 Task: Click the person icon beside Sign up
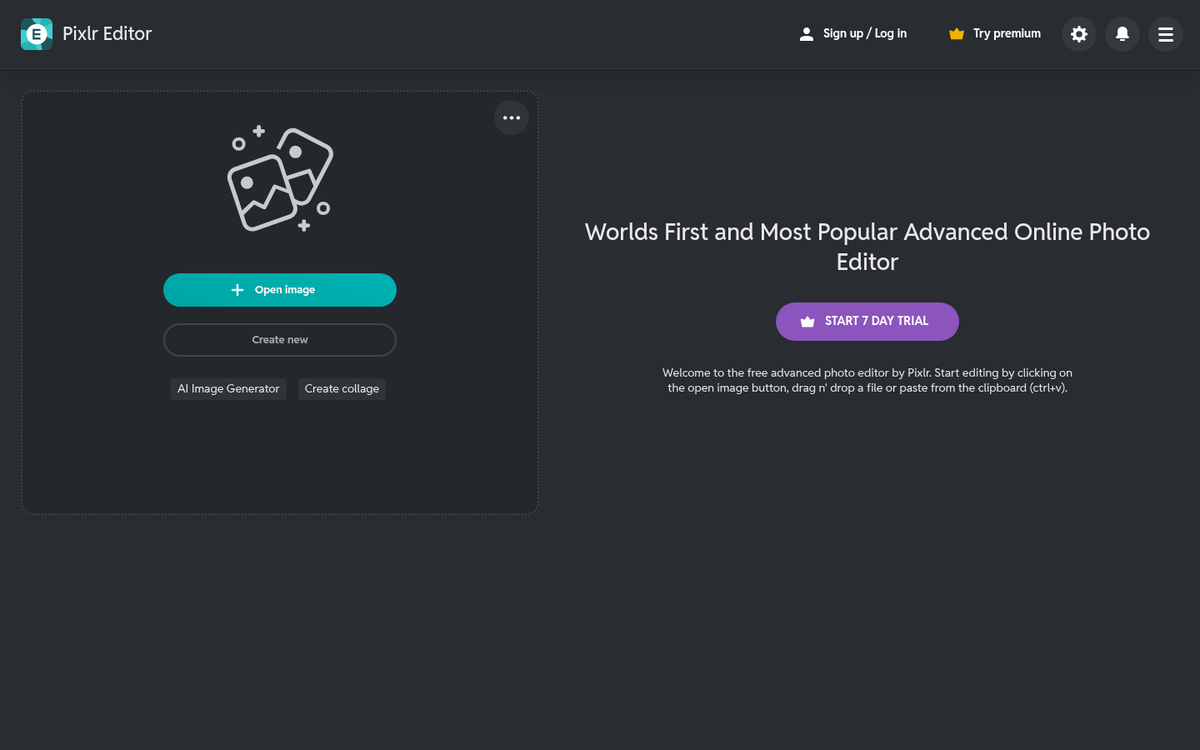(806, 34)
